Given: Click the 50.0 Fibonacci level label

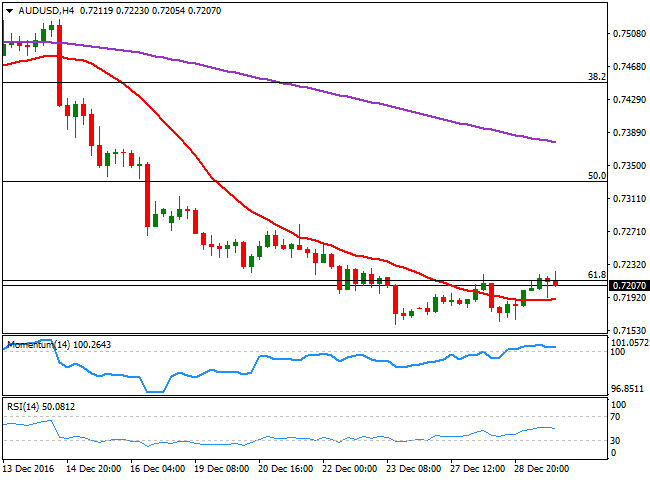Looking at the screenshot, I should (597, 176).
